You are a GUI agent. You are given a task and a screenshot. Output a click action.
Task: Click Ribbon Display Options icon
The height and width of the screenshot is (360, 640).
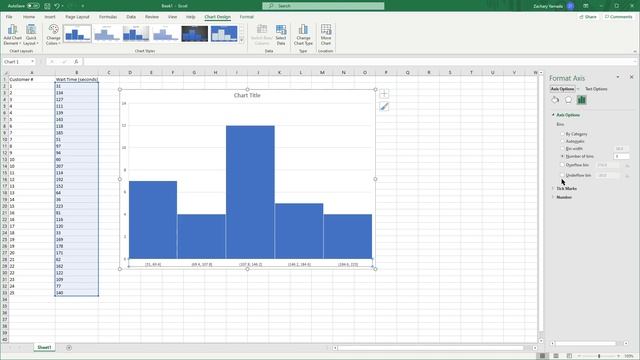pyautogui.click(x=586, y=6)
